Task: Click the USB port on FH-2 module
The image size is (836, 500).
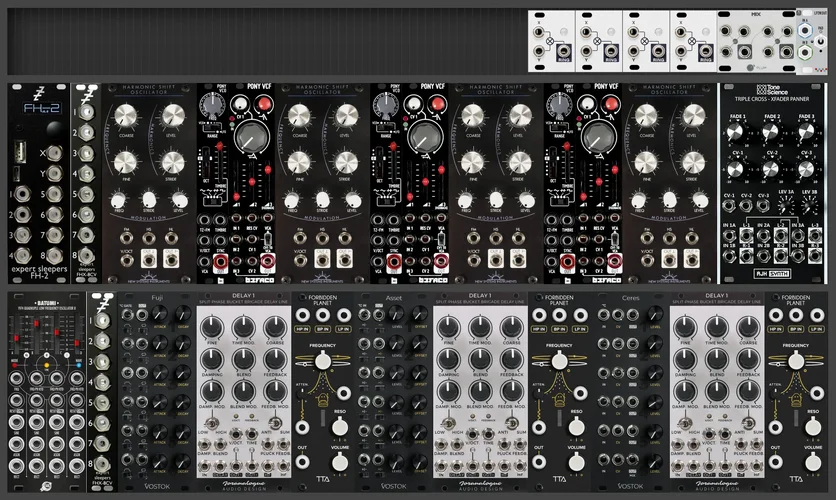Action: coord(20,151)
